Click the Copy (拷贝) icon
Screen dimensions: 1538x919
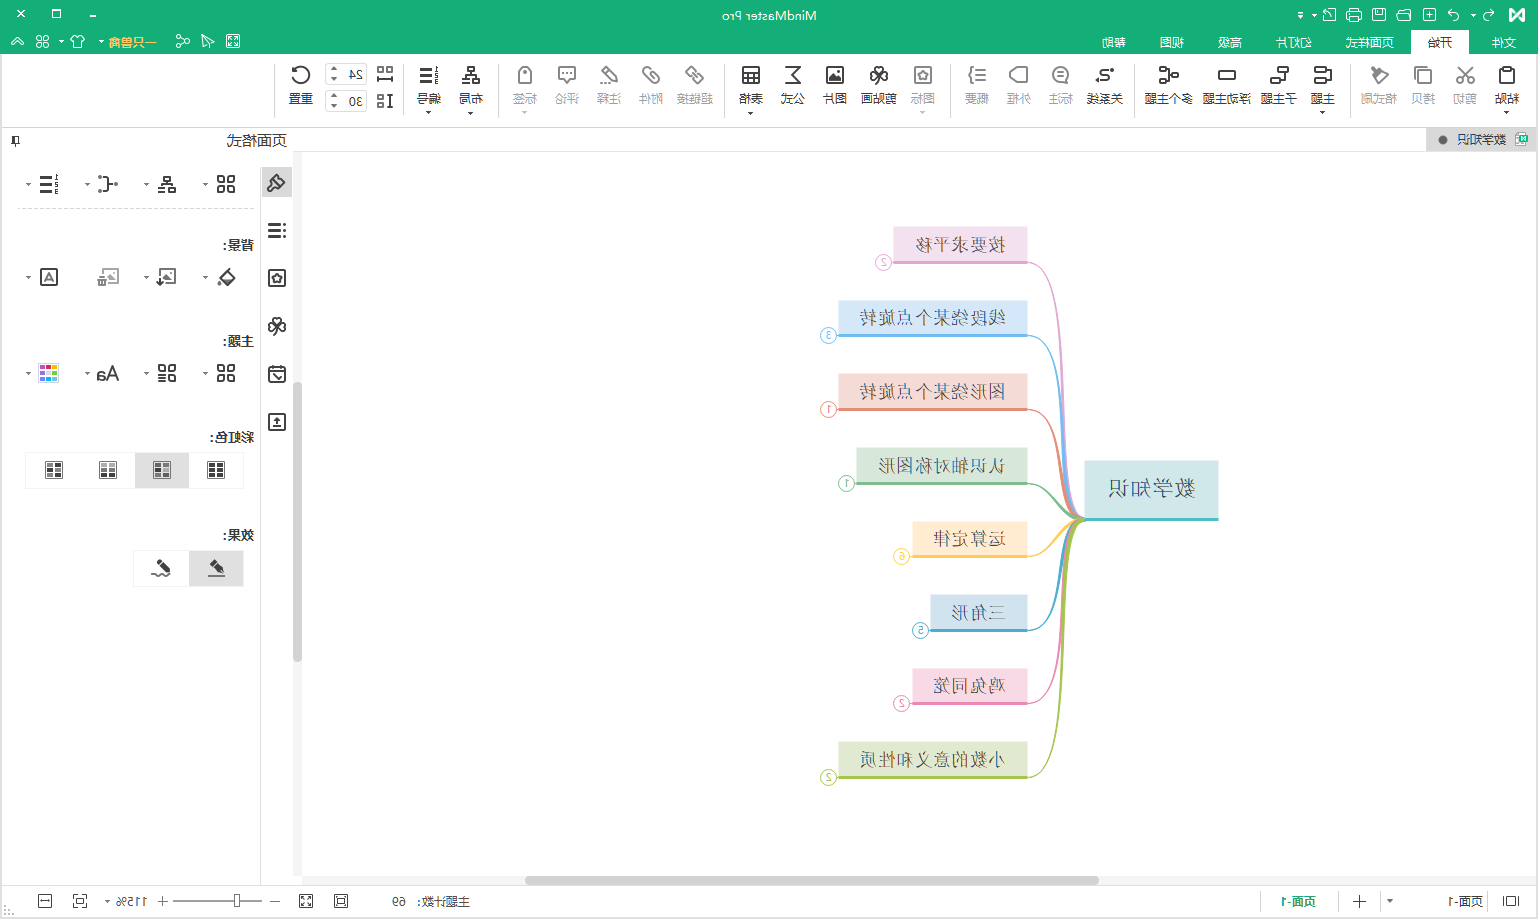1423,76
